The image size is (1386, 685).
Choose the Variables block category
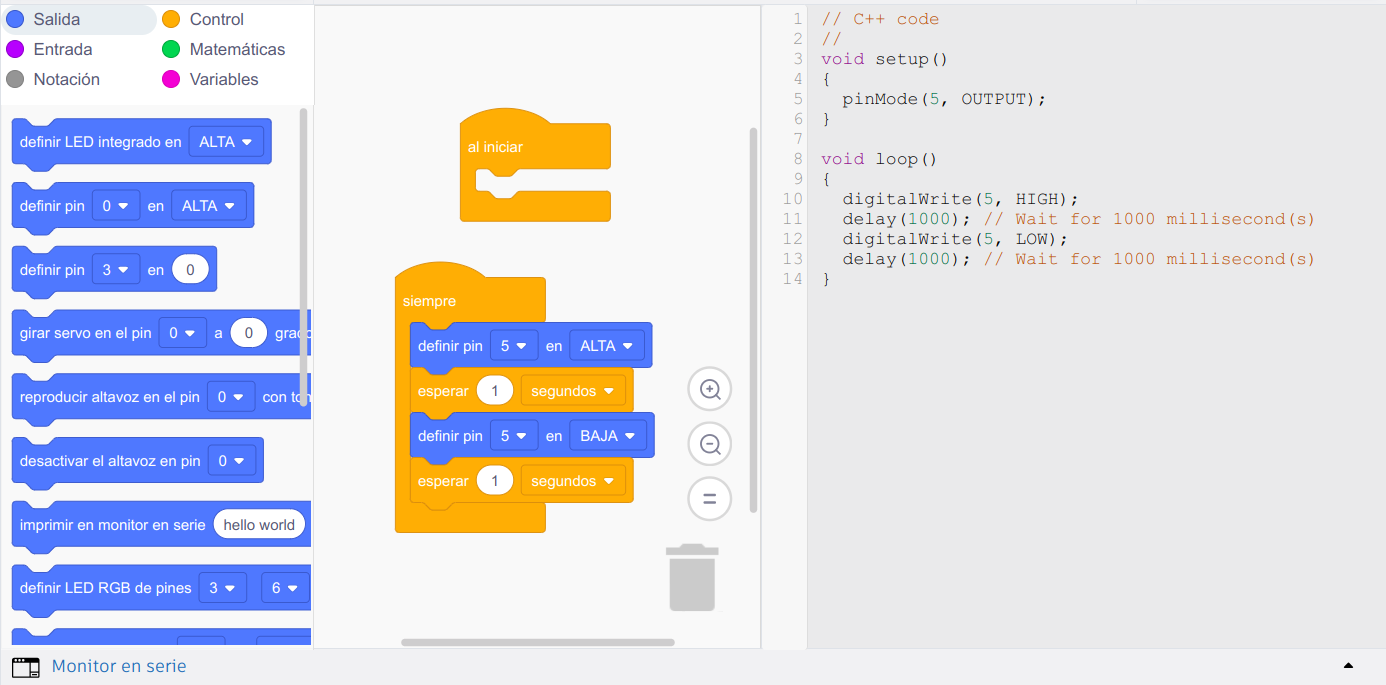click(x=223, y=79)
